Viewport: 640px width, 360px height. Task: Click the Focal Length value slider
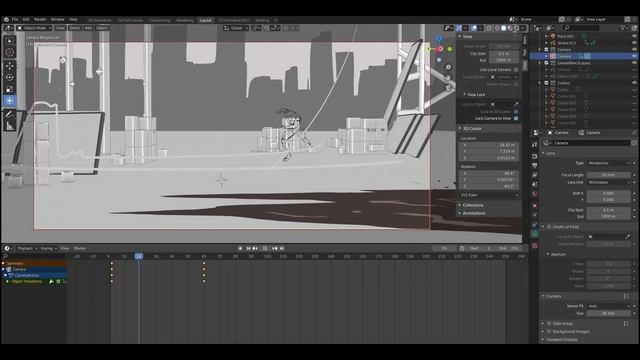coord(609,175)
